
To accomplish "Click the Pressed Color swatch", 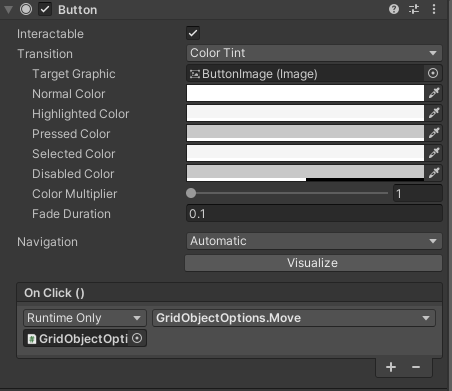I will point(305,133).
